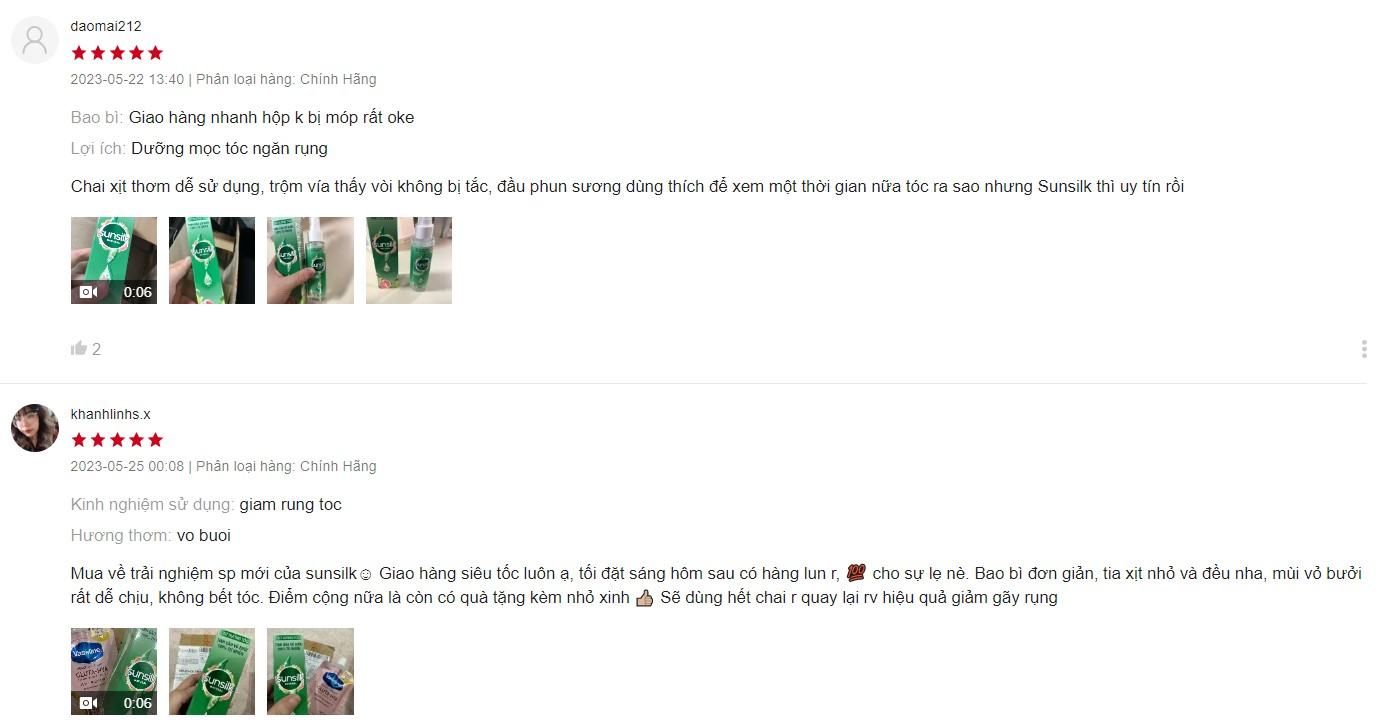
Task: Open daomai212's fourth photo of box and bottle
Action: click(409, 260)
